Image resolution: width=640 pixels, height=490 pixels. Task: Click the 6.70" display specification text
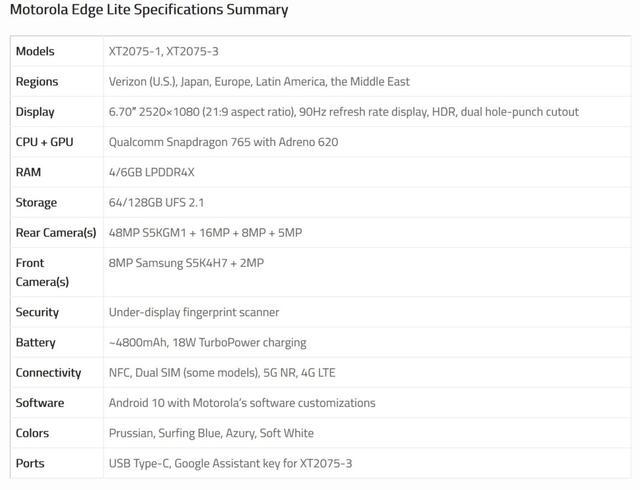click(x=343, y=112)
